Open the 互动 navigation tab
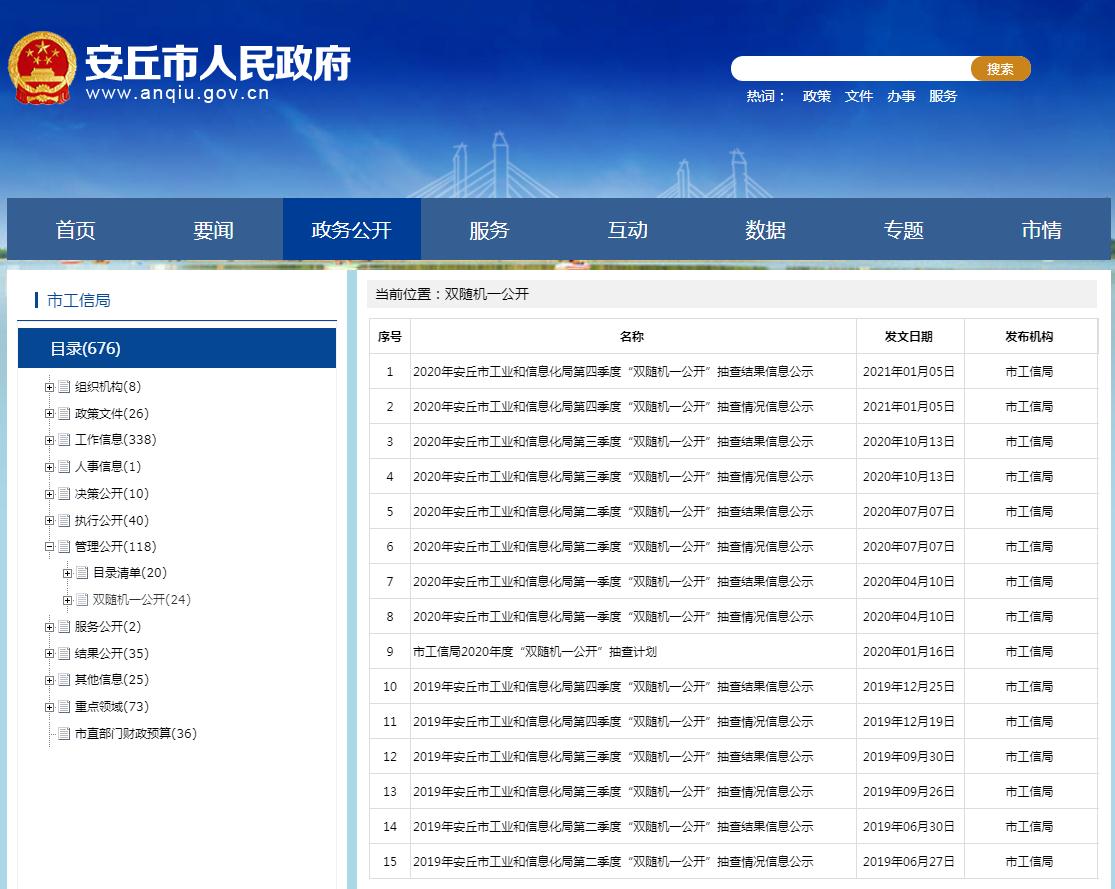 (x=627, y=230)
